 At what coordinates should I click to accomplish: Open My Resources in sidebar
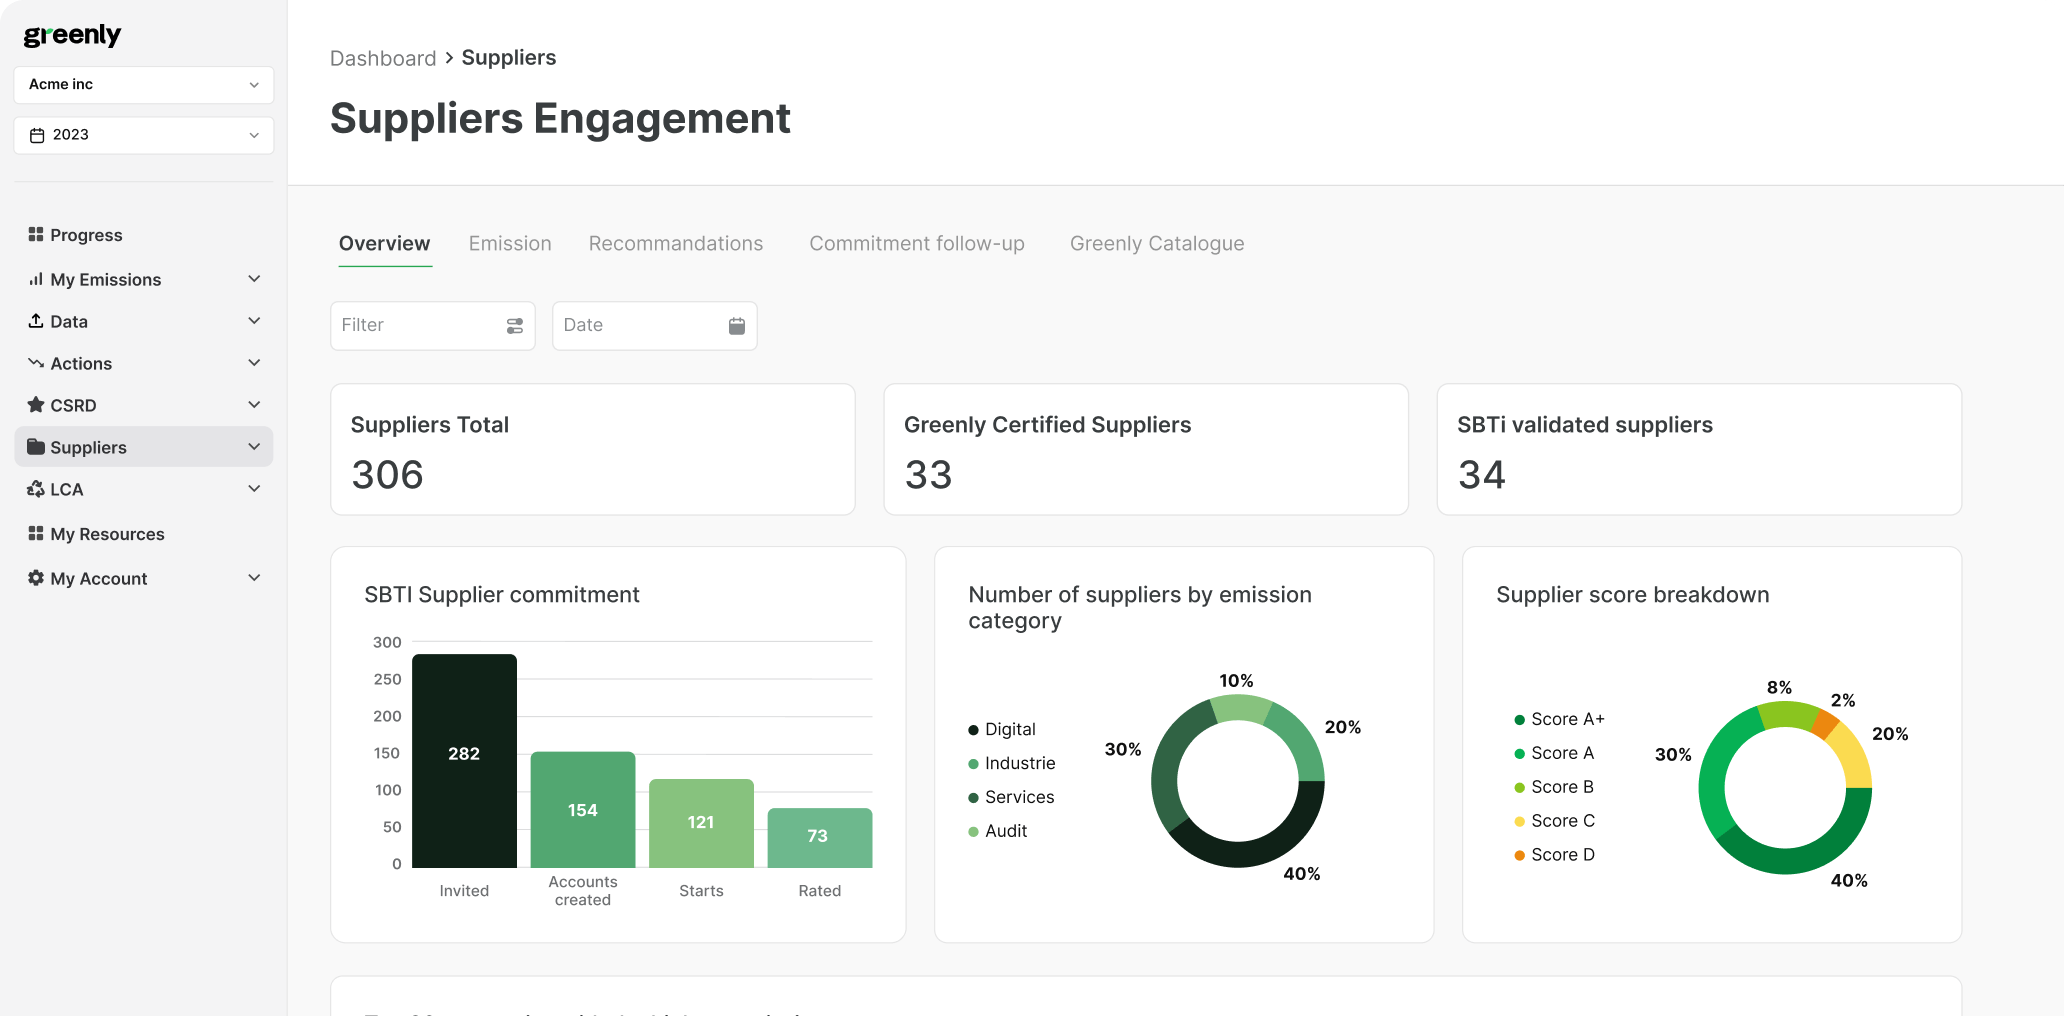[x=107, y=534]
